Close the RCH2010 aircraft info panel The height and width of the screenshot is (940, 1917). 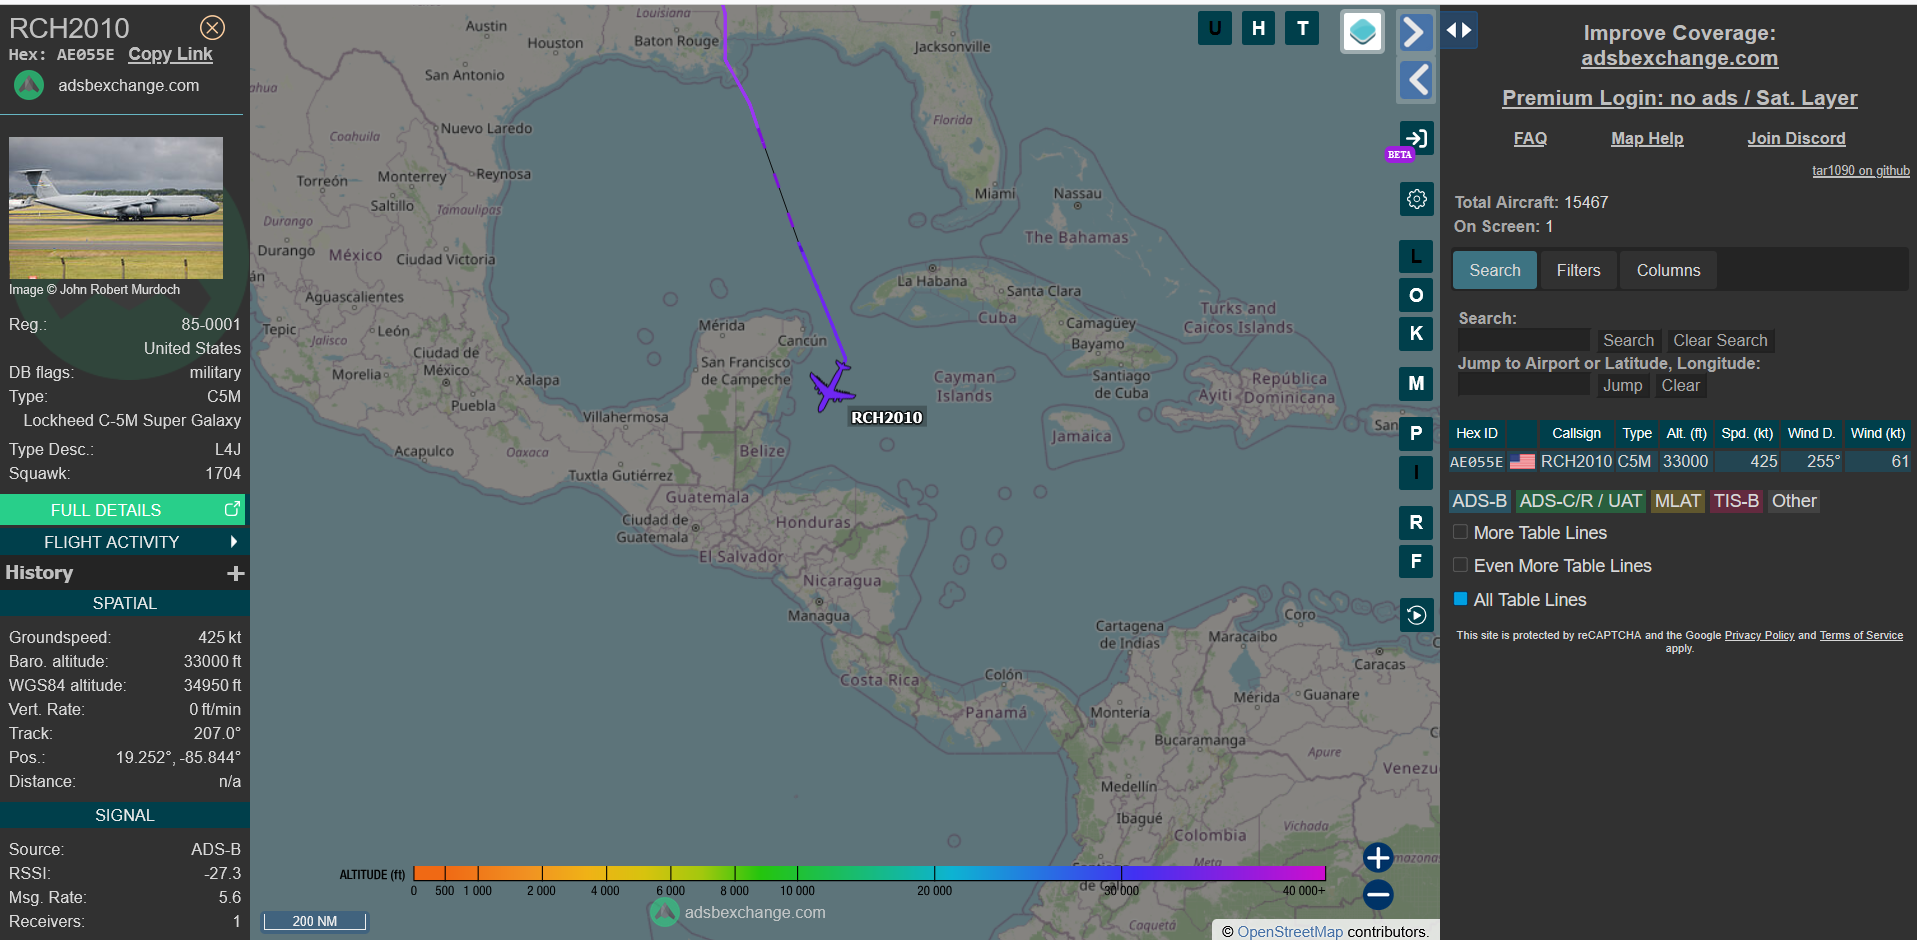pyautogui.click(x=212, y=27)
